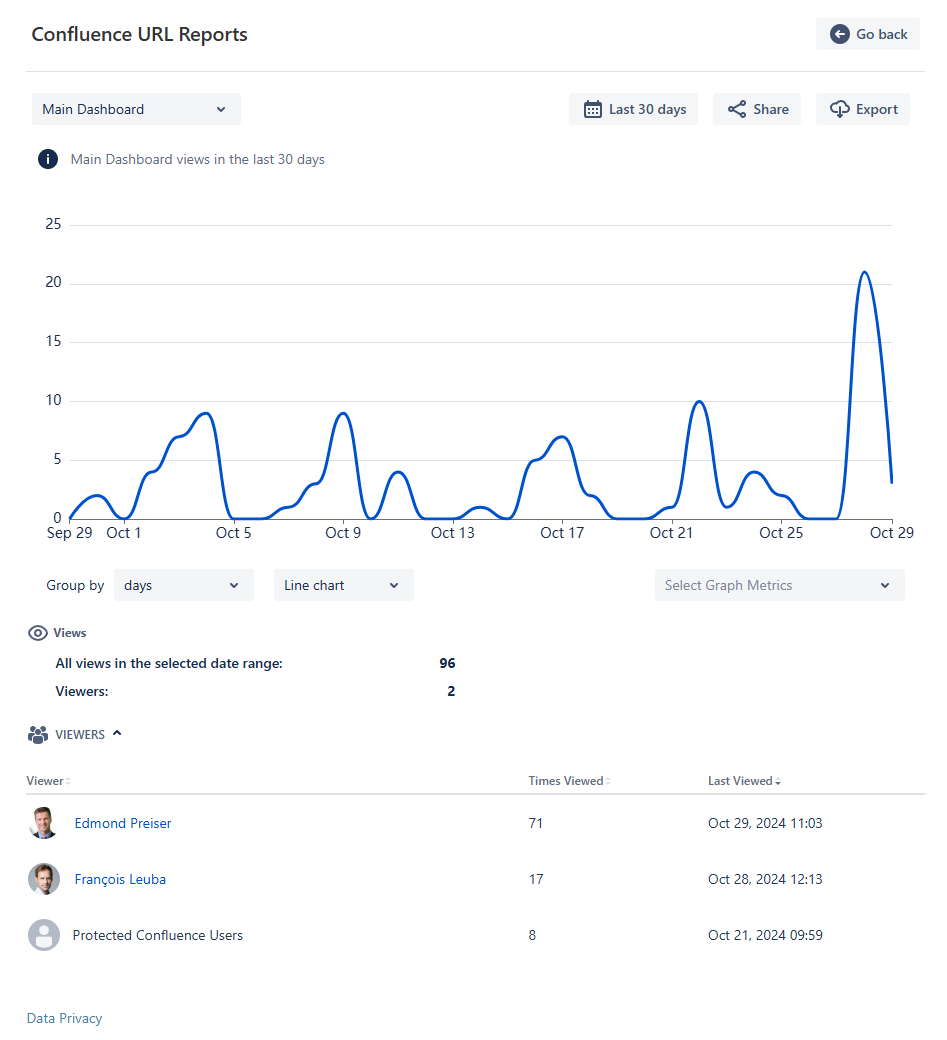Click François Leuba's profile picture
Viewport: 947px width, 1040px height.
(x=44, y=879)
